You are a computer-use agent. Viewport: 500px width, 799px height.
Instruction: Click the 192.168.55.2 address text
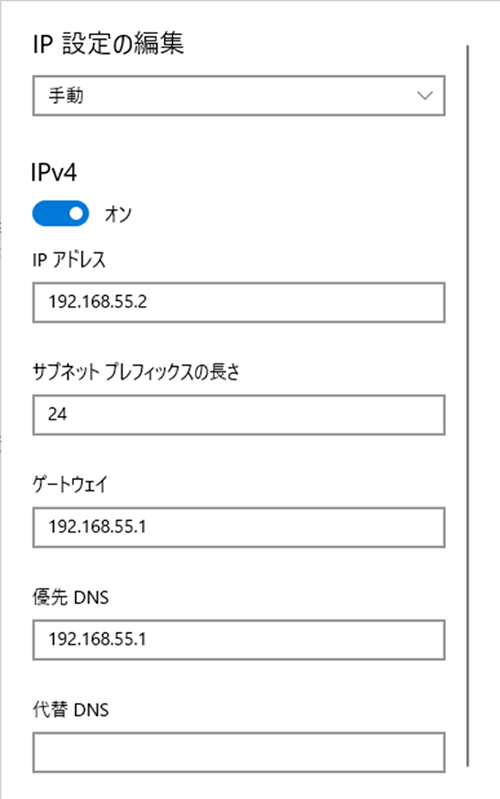98,302
